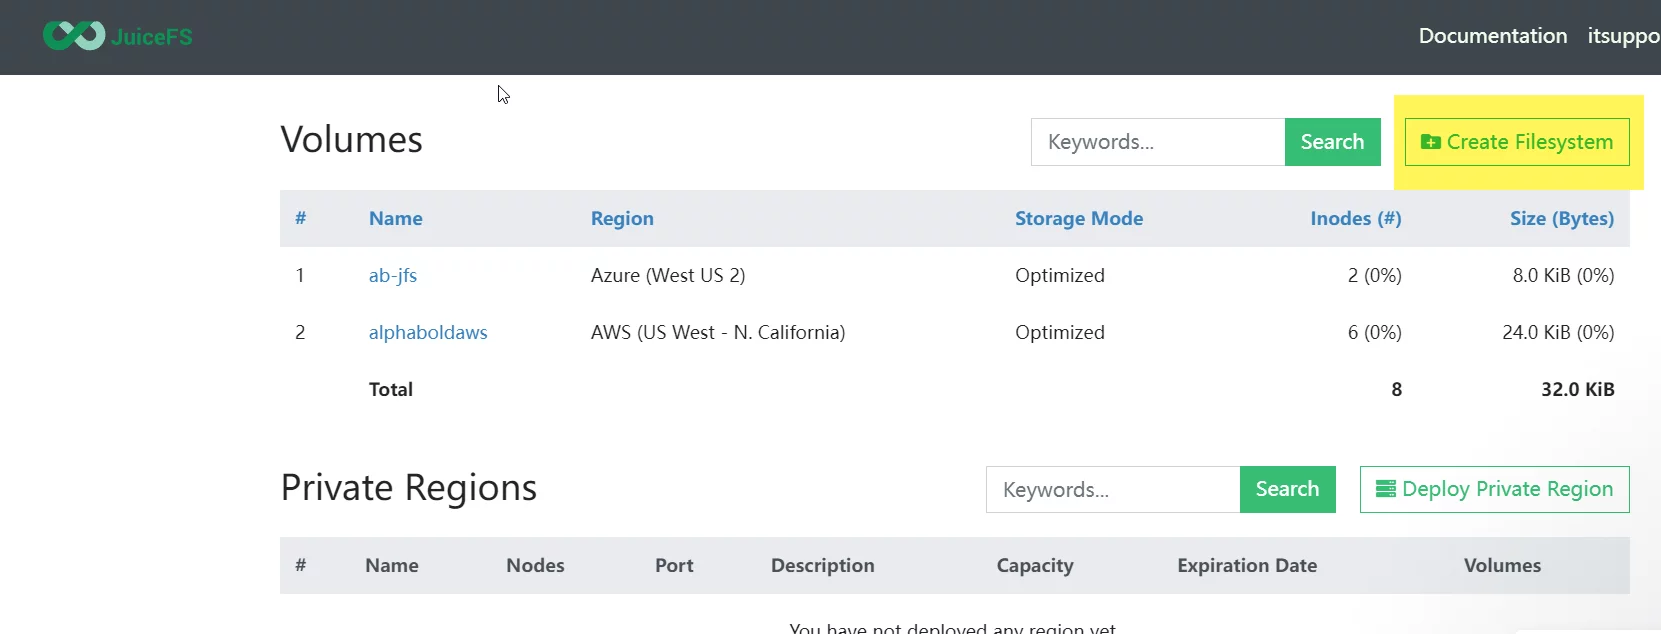
Task: Focus the Volumes keywords search field
Action: coord(1158,142)
